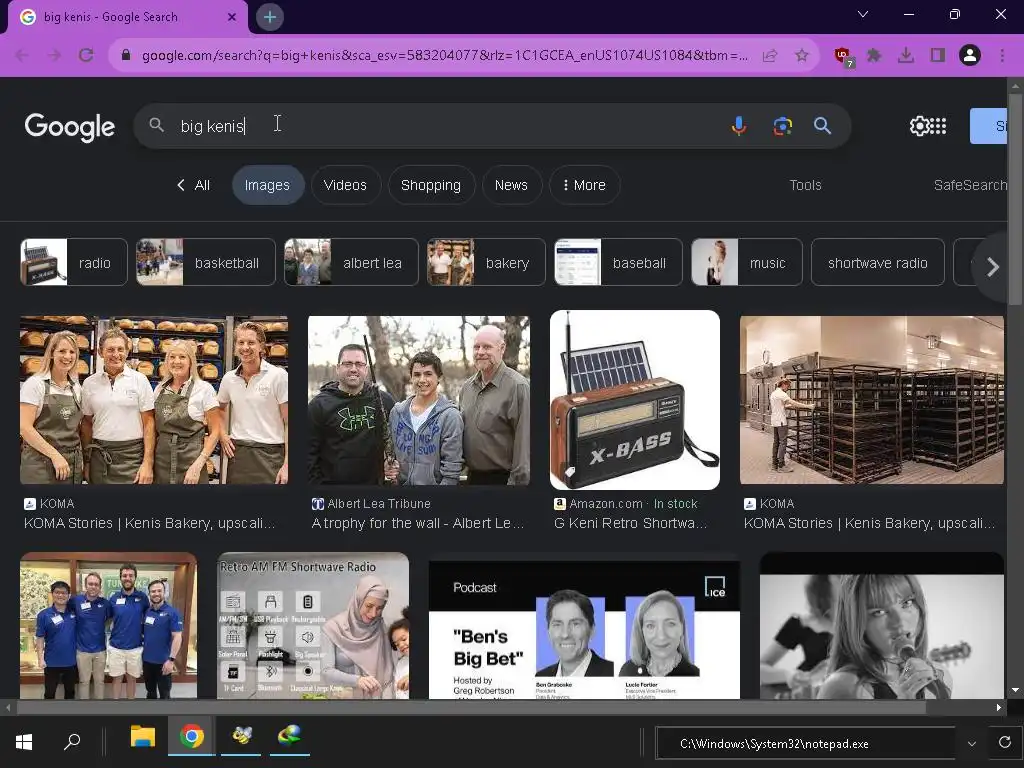The height and width of the screenshot is (768, 1024).
Task: Click the Chrome address bar URL
Action: tap(444, 55)
